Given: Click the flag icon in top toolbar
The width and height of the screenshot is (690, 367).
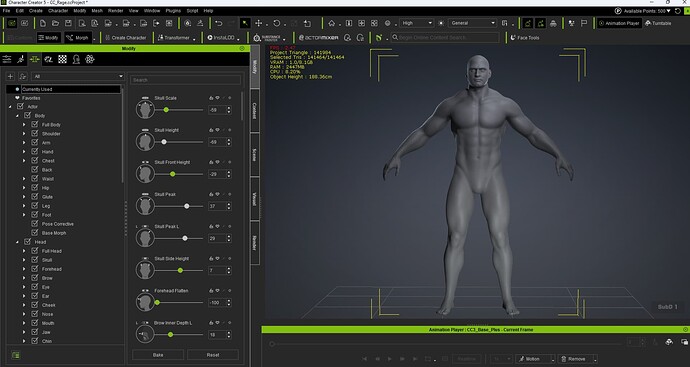Looking at the screenshot, I should click(x=584, y=23).
